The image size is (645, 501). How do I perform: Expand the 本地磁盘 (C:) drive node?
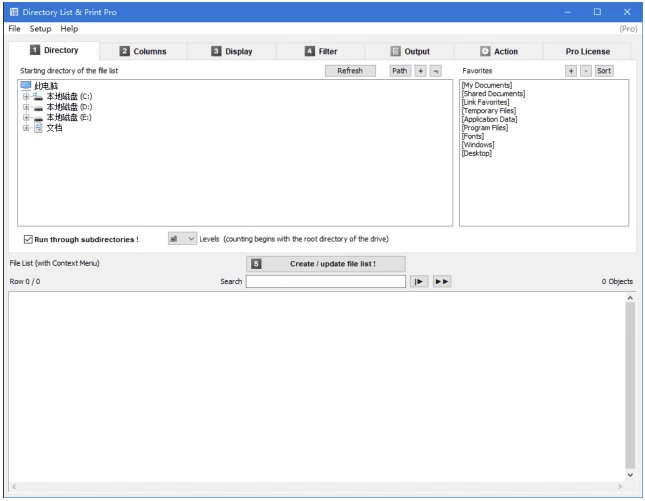pyautogui.click(x=26, y=97)
